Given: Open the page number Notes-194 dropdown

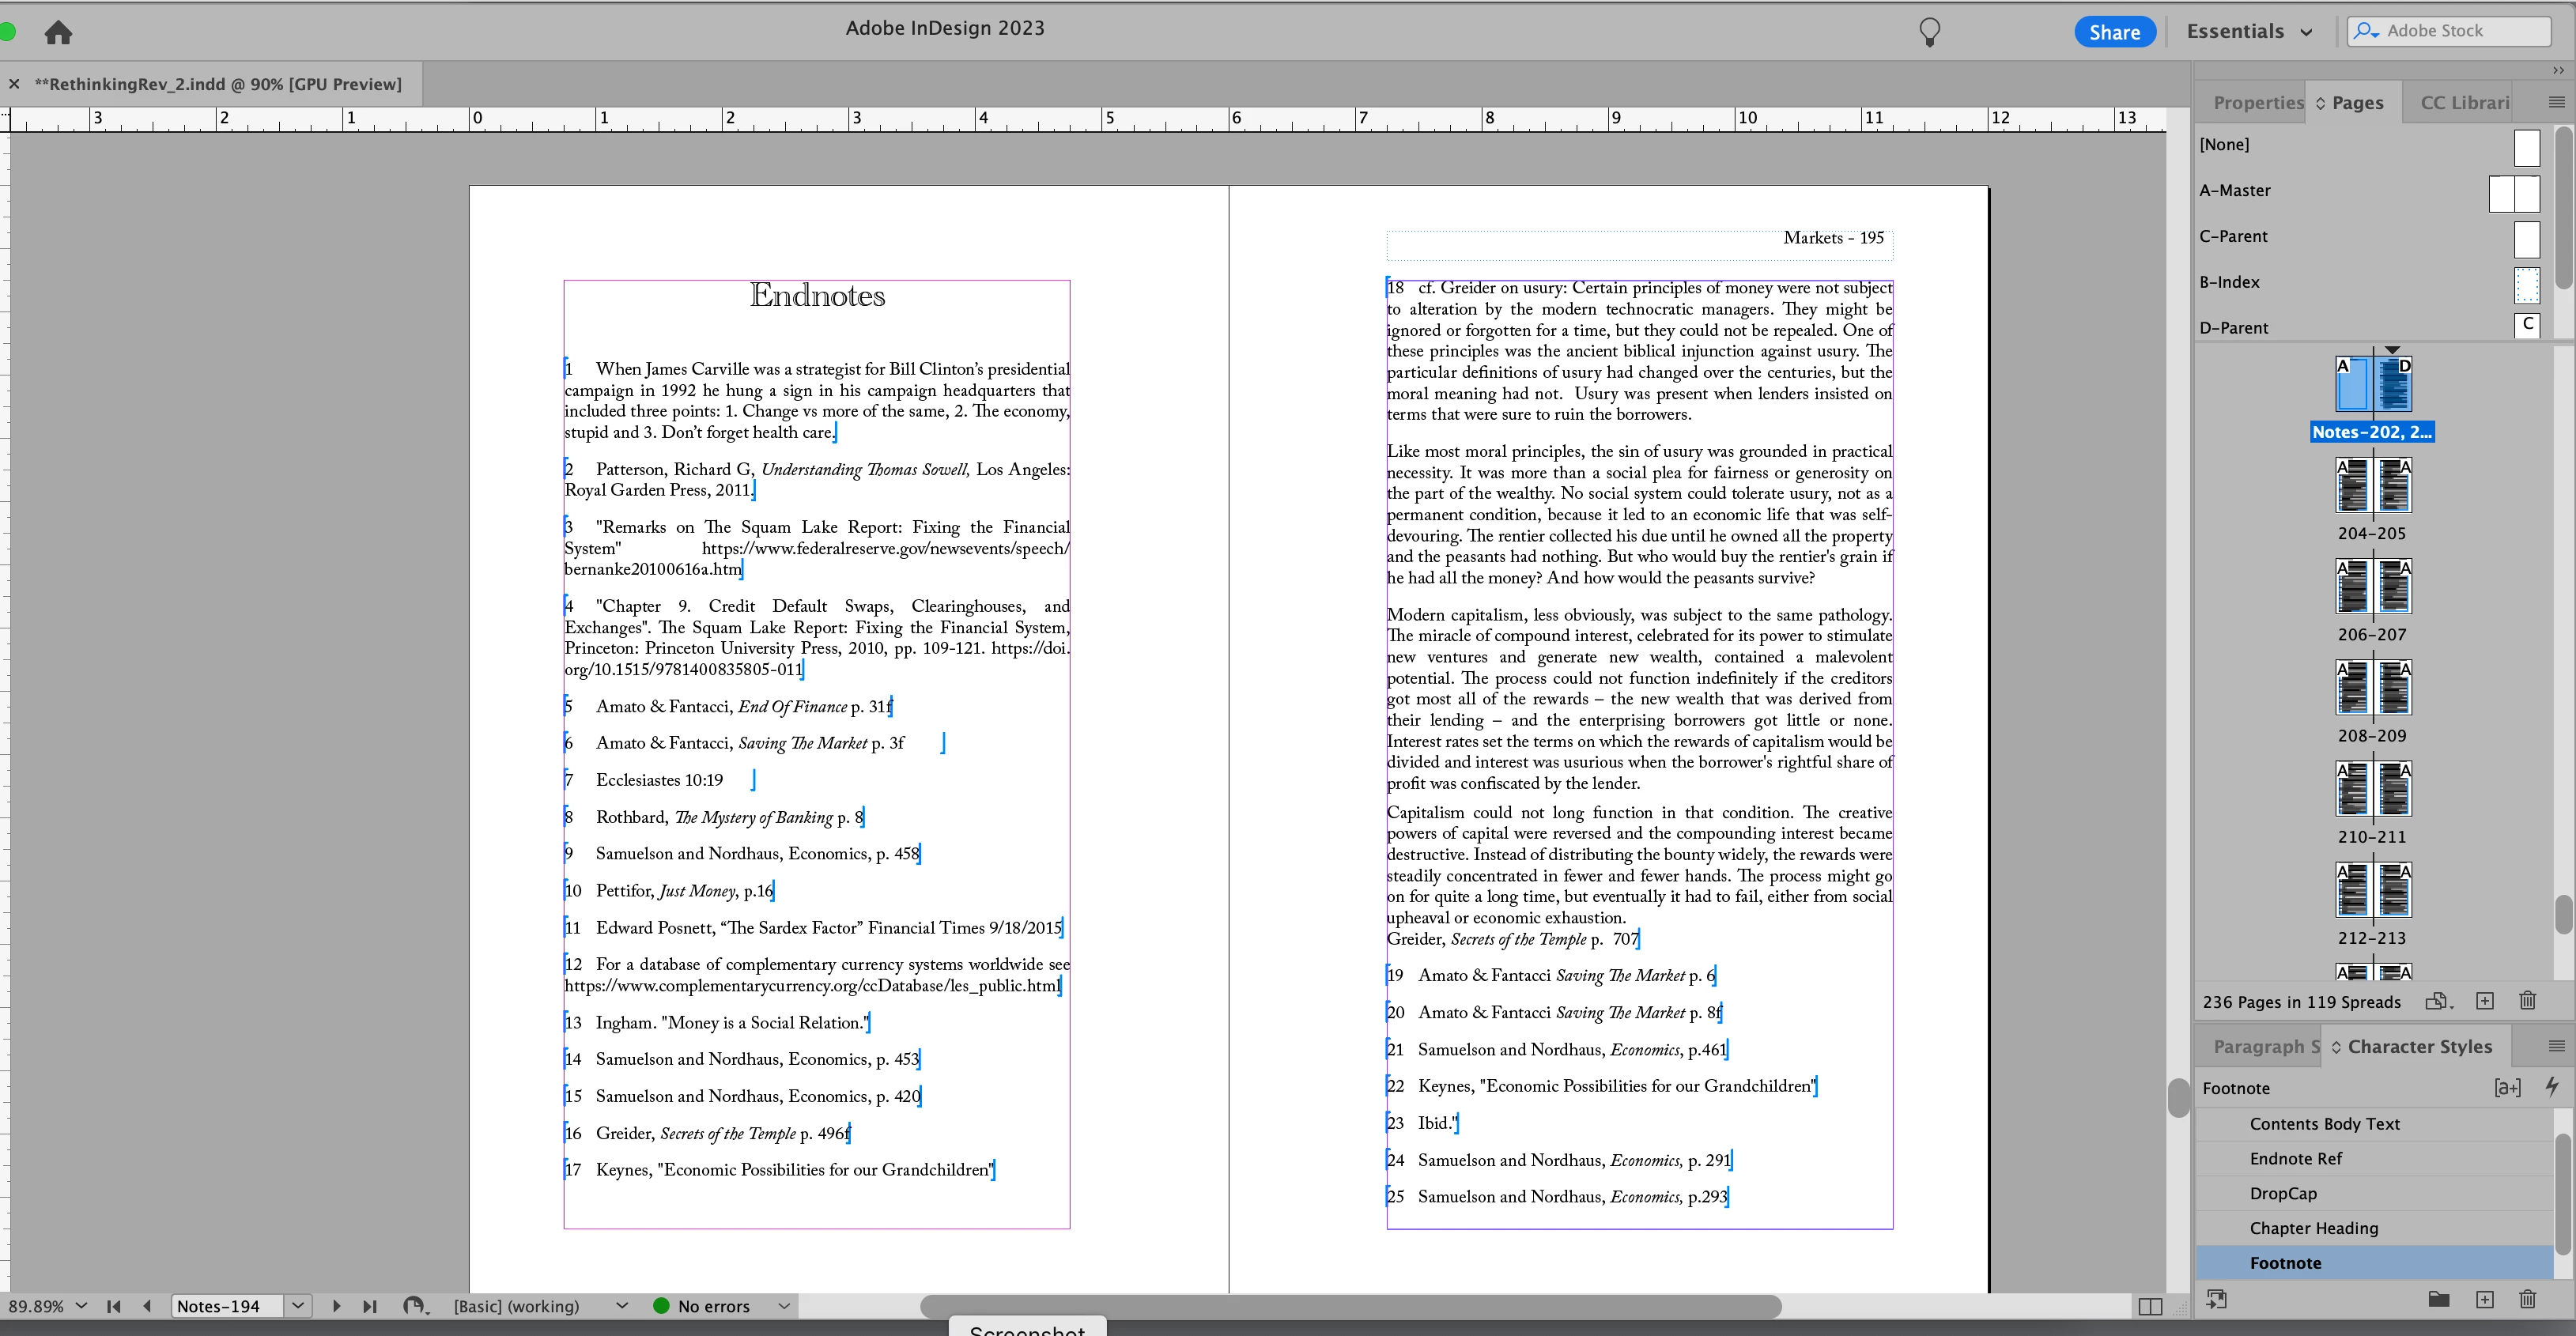Looking at the screenshot, I should pyautogui.click(x=298, y=1306).
